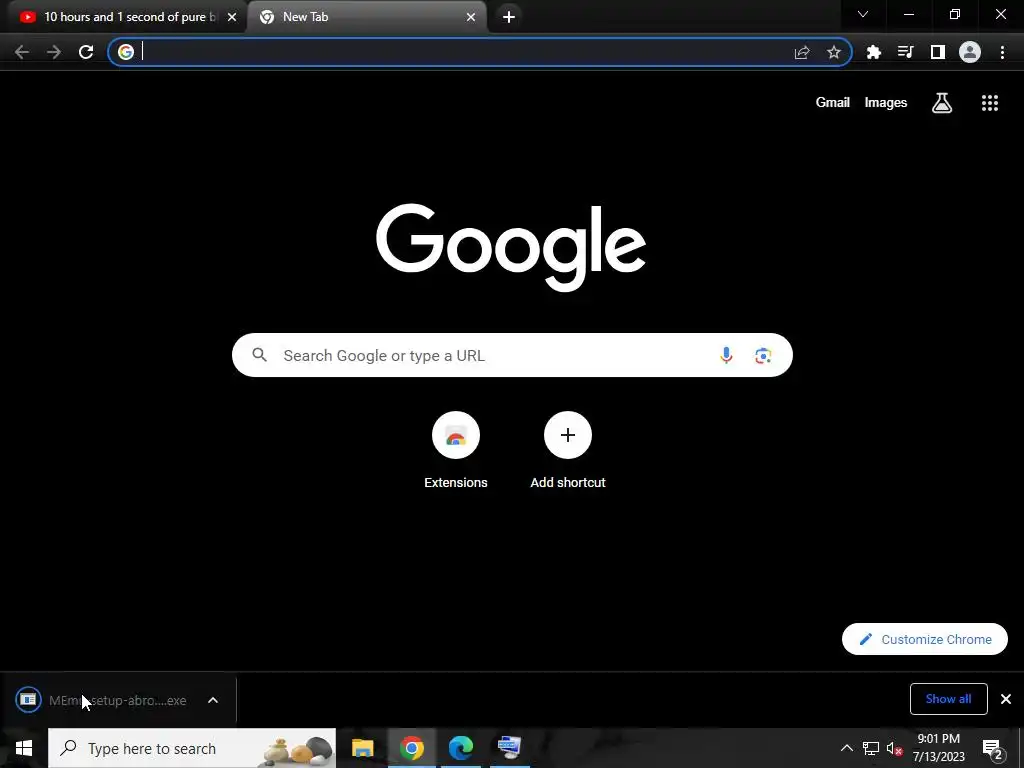Click the Google logo

tap(511, 247)
